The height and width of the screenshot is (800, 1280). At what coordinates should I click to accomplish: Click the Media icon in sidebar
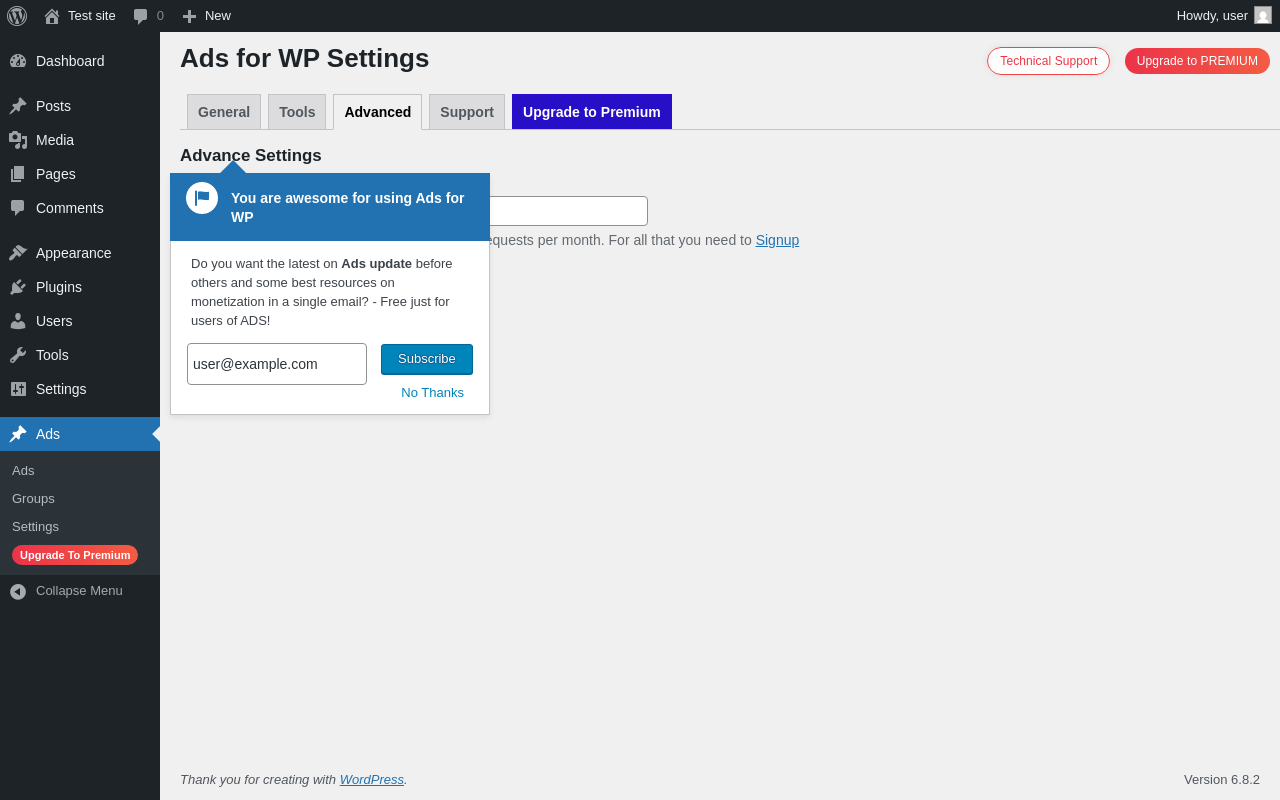(18, 140)
